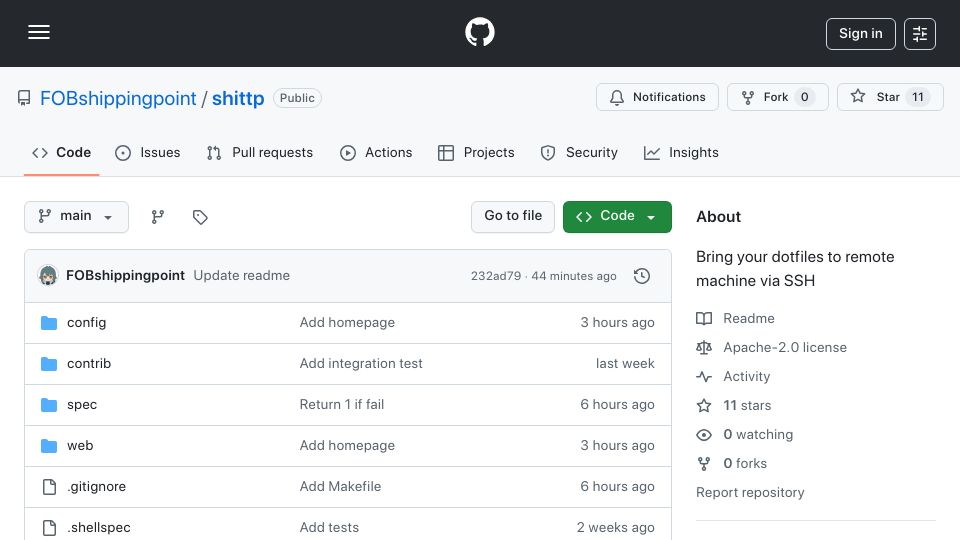Switch to the Code tab

pos(61,152)
